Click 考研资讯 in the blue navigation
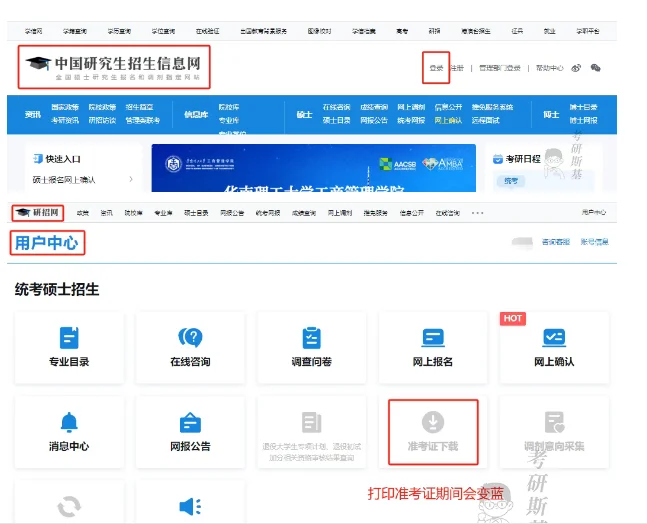The height and width of the screenshot is (524, 647). tap(65, 120)
